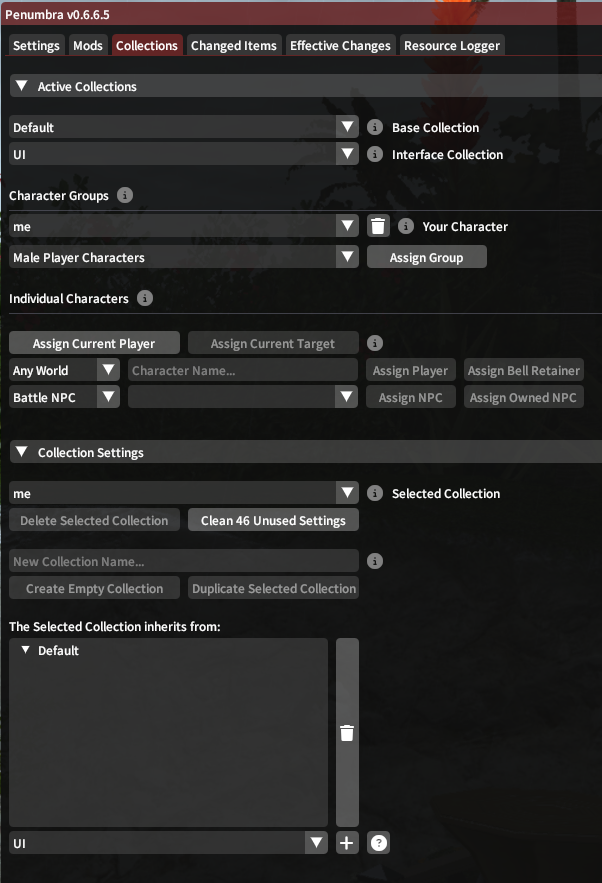Click the Character Name input field

[243, 371]
